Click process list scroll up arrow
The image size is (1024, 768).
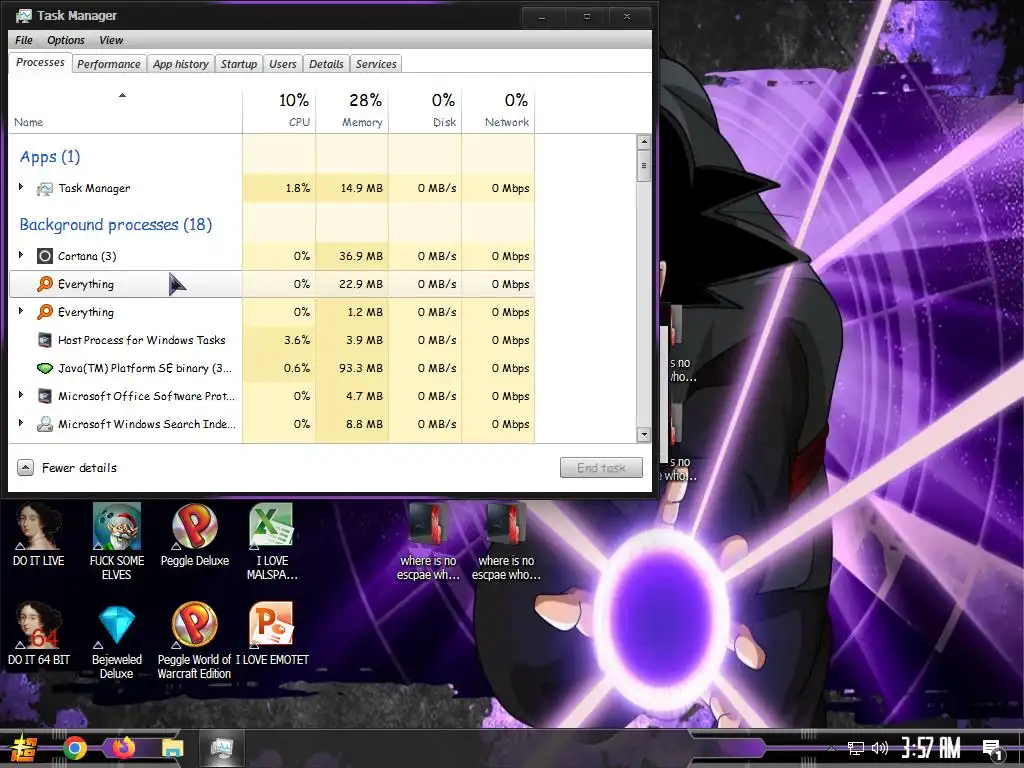[x=644, y=142]
